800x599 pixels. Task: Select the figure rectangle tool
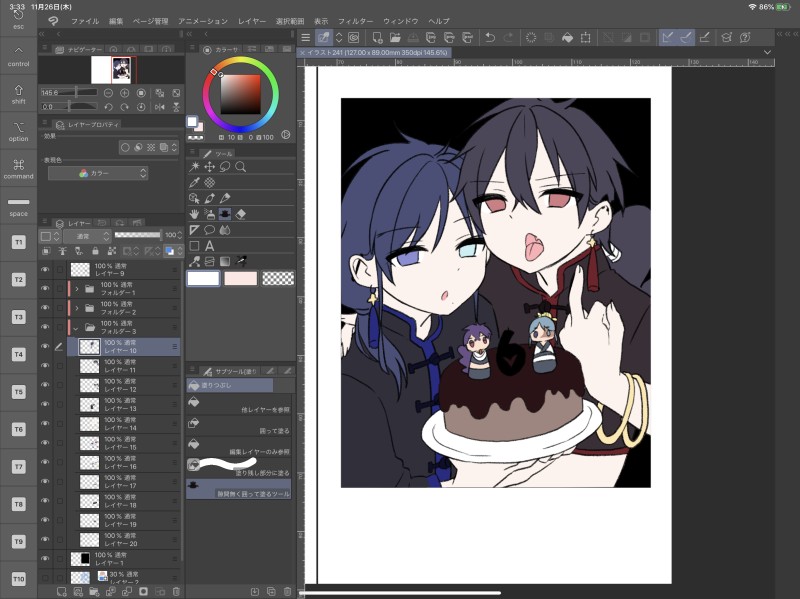pyautogui.click(x=194, y=246)
